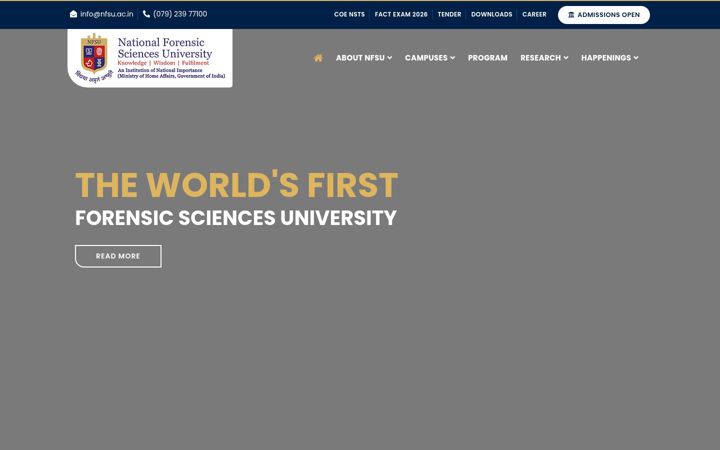
Task: Click the envelope icon beside info@nfsu.ac.in
Action: click(73, 14)
